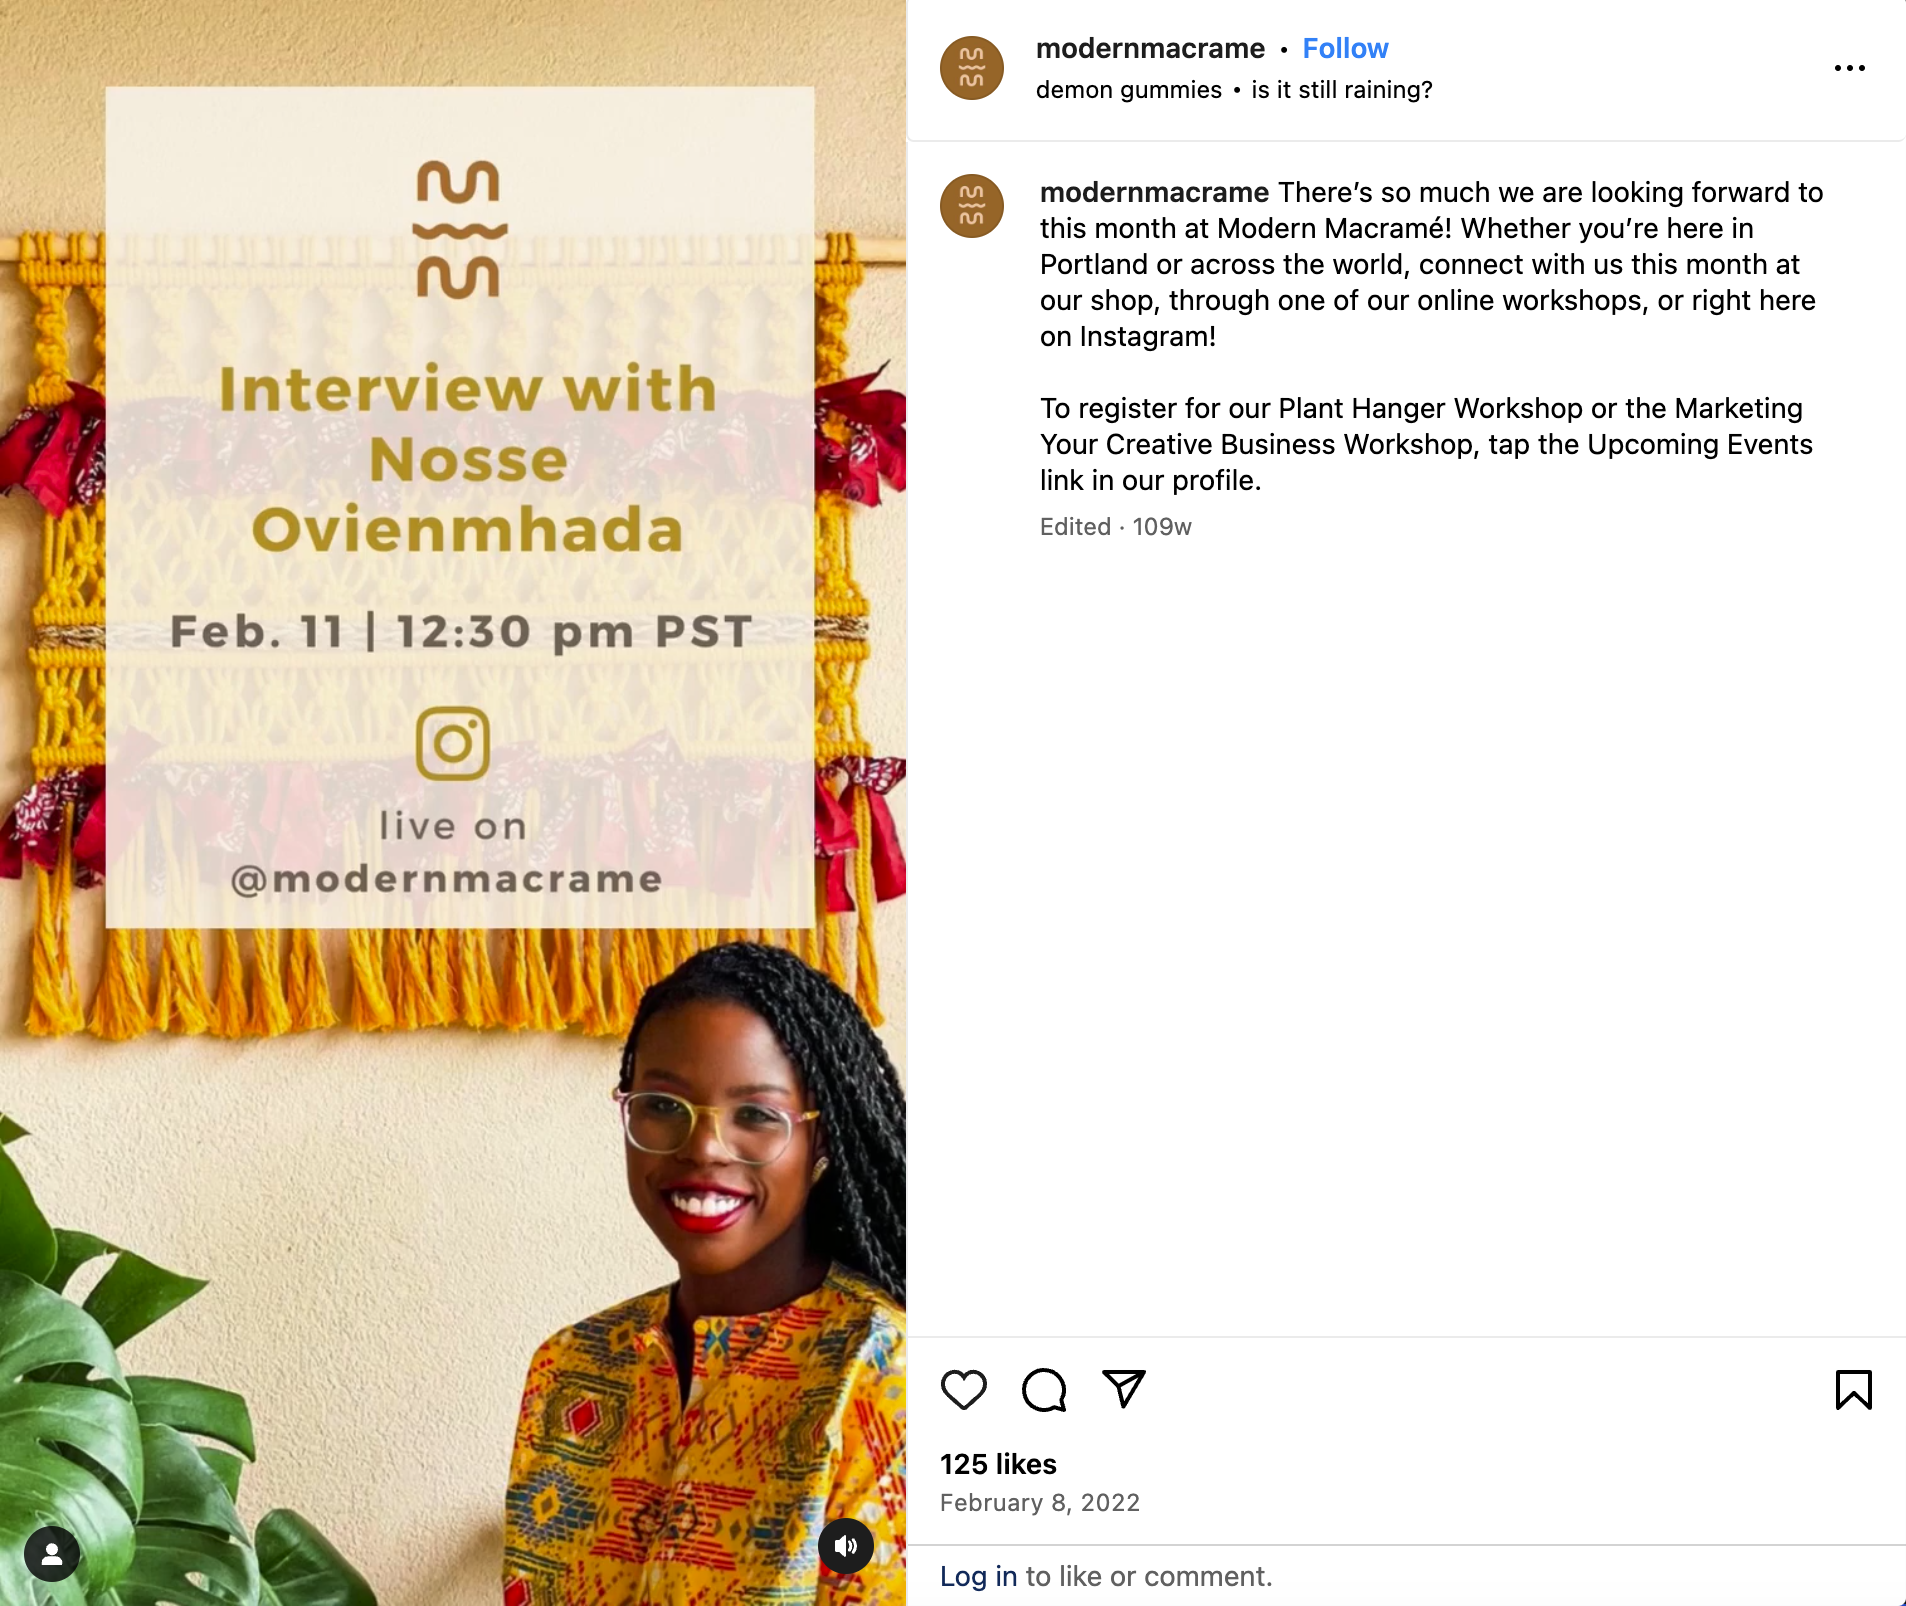Viewport: 1906px width, 1606px height.
Task: Follow the modernmacrame account
Action: pyautogui.click(x=1345, y=48)
